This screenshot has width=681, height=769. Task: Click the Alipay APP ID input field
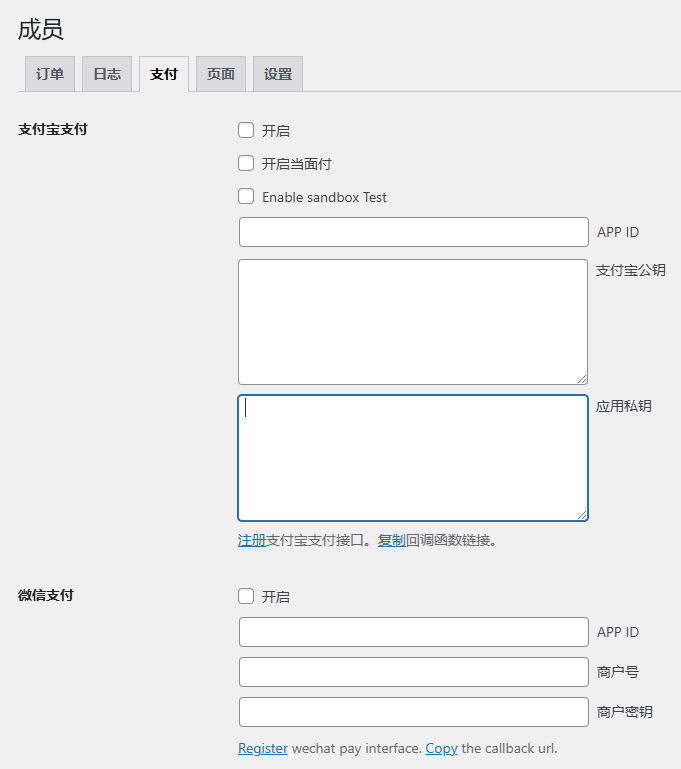(x=413, y=232)
